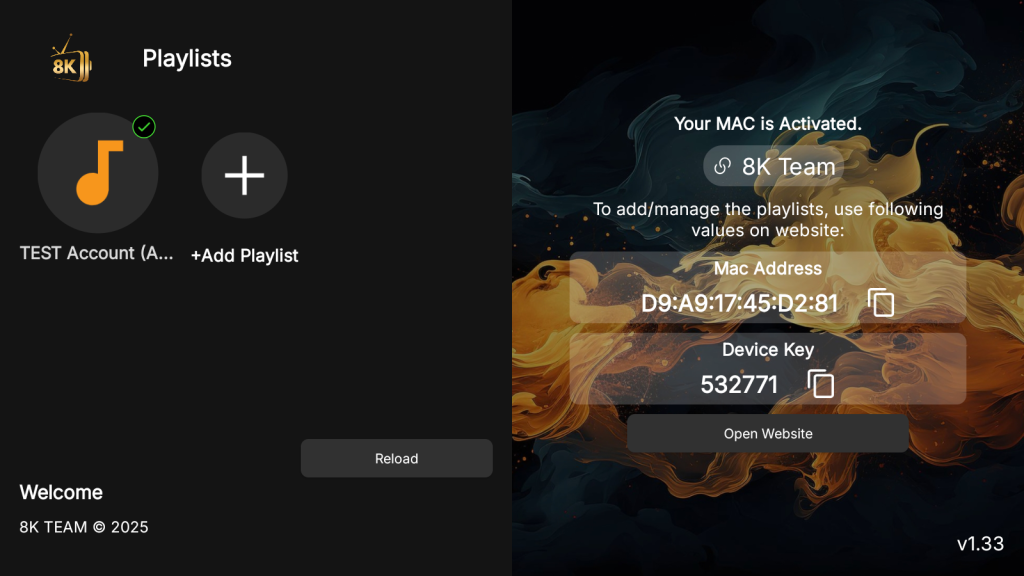
Task: Click the 8K Team pill badge
Action: (774, 166)
